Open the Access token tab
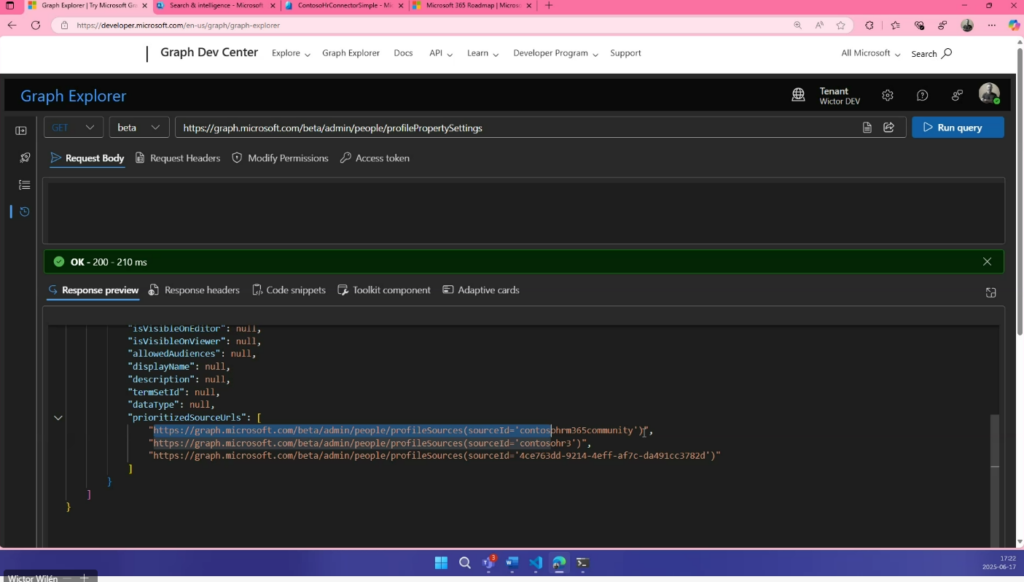This screenshot has height=582, width=1024. pos(375,158)
